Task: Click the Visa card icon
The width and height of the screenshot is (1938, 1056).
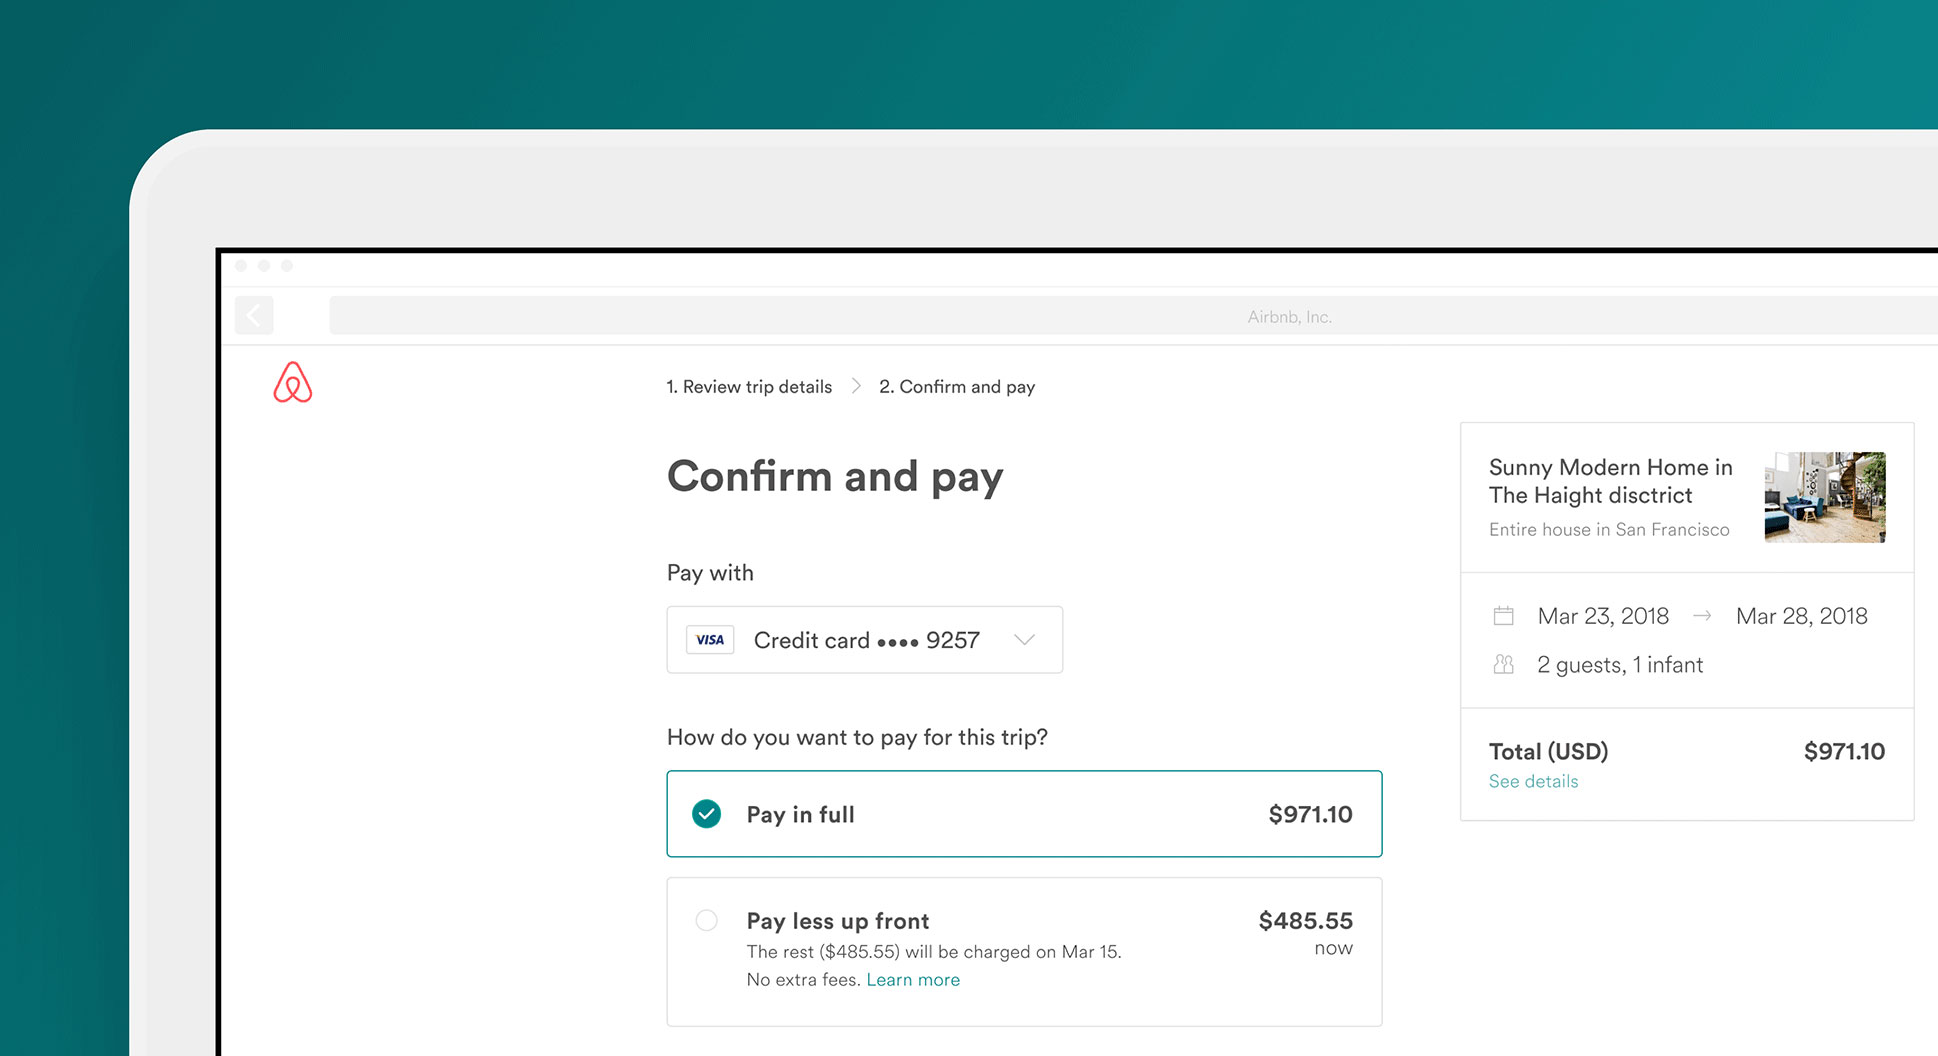Action: click(710, 640)
